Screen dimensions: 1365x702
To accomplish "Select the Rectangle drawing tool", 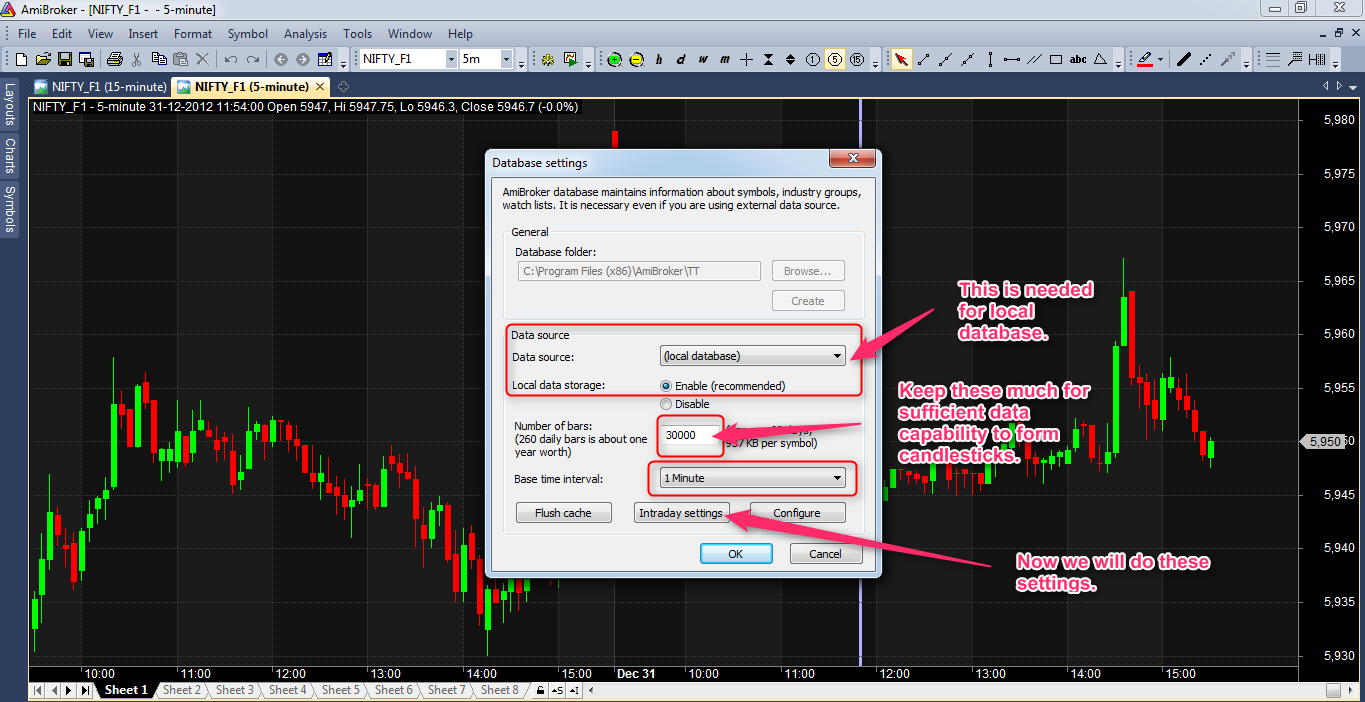I will [1056, 59].
